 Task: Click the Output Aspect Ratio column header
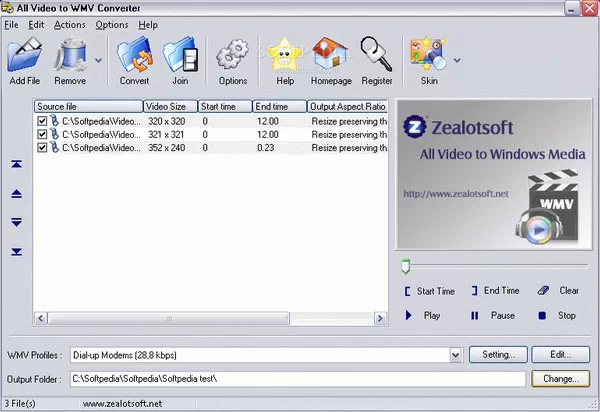(347, 106)
